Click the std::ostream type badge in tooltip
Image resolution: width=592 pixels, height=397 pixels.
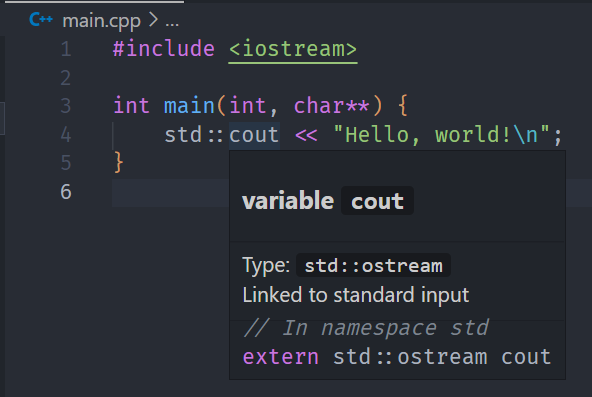(x=373, y=266)
